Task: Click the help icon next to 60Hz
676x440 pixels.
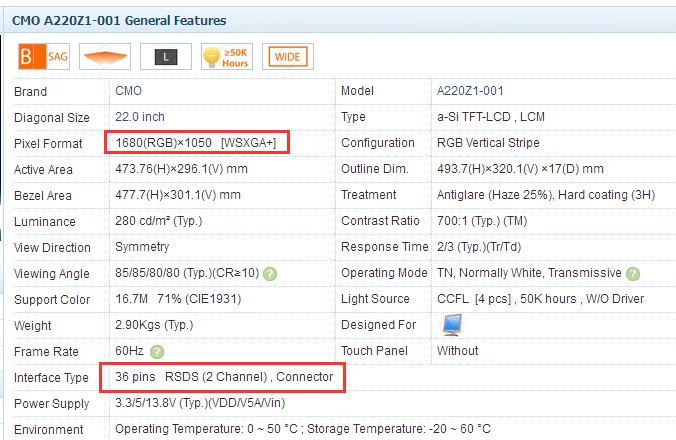Action: pos(157,352)
